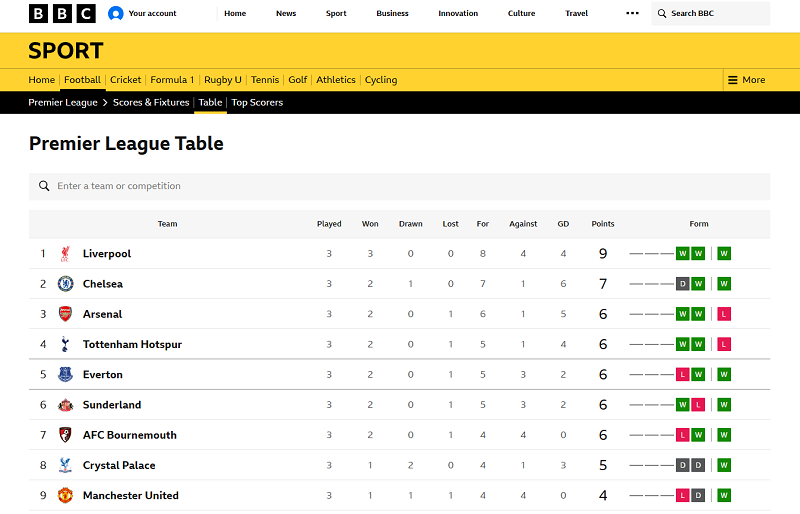Viewport: 800px width, 514px height.
Task: Click the BBC logo
Action: pos(62,13)
